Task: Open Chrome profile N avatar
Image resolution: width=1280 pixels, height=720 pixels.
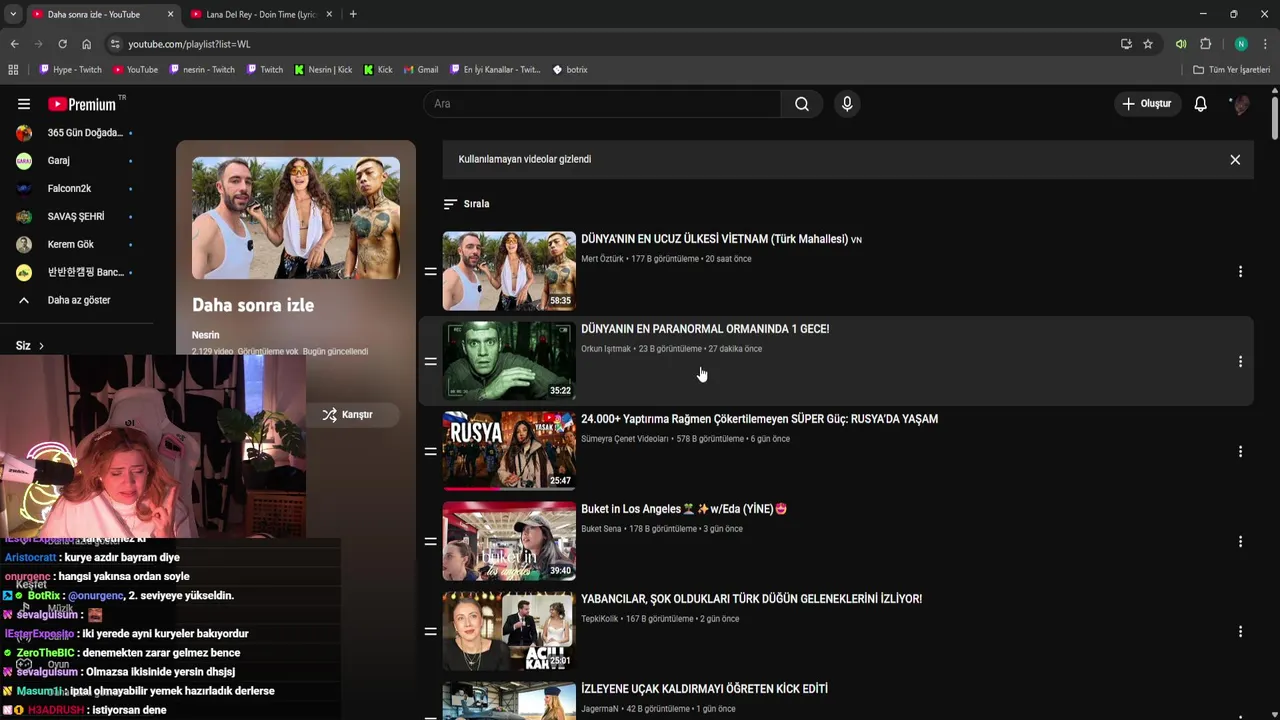Action: click(1241, 44)
